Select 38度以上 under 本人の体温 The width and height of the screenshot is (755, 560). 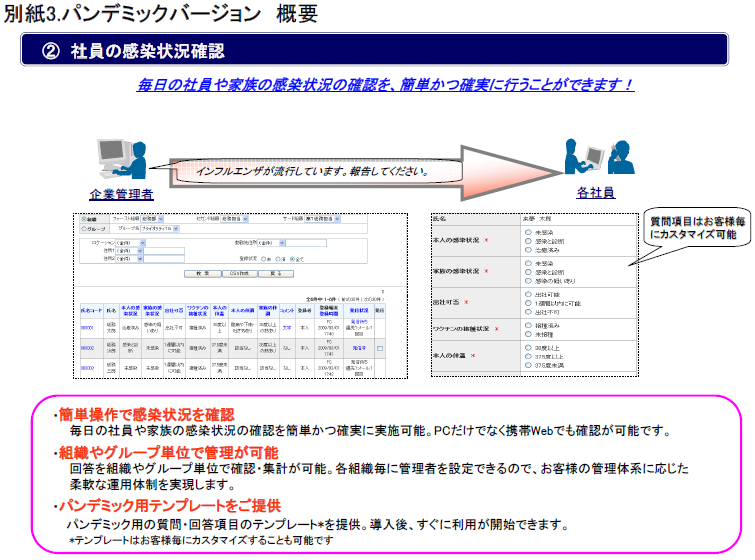coord(528,348)
